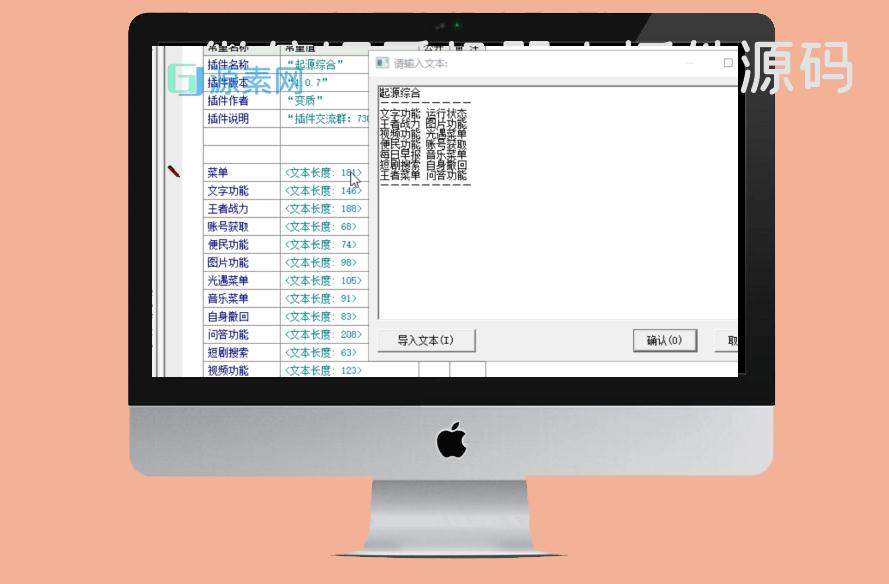The width and height of the screenshot is (889, 584).
Task: Open the 王者战力 text length value
Action: coord(323,209)
